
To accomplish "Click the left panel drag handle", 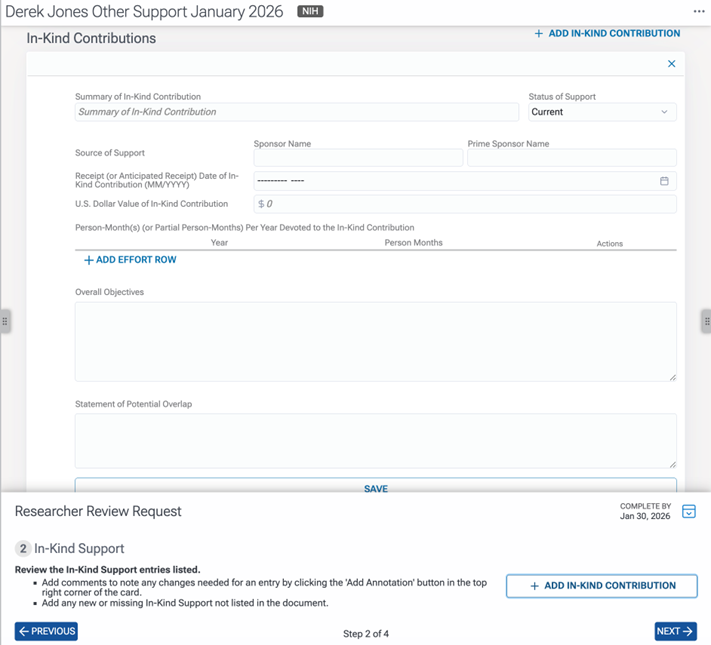I will pos(5,322).
